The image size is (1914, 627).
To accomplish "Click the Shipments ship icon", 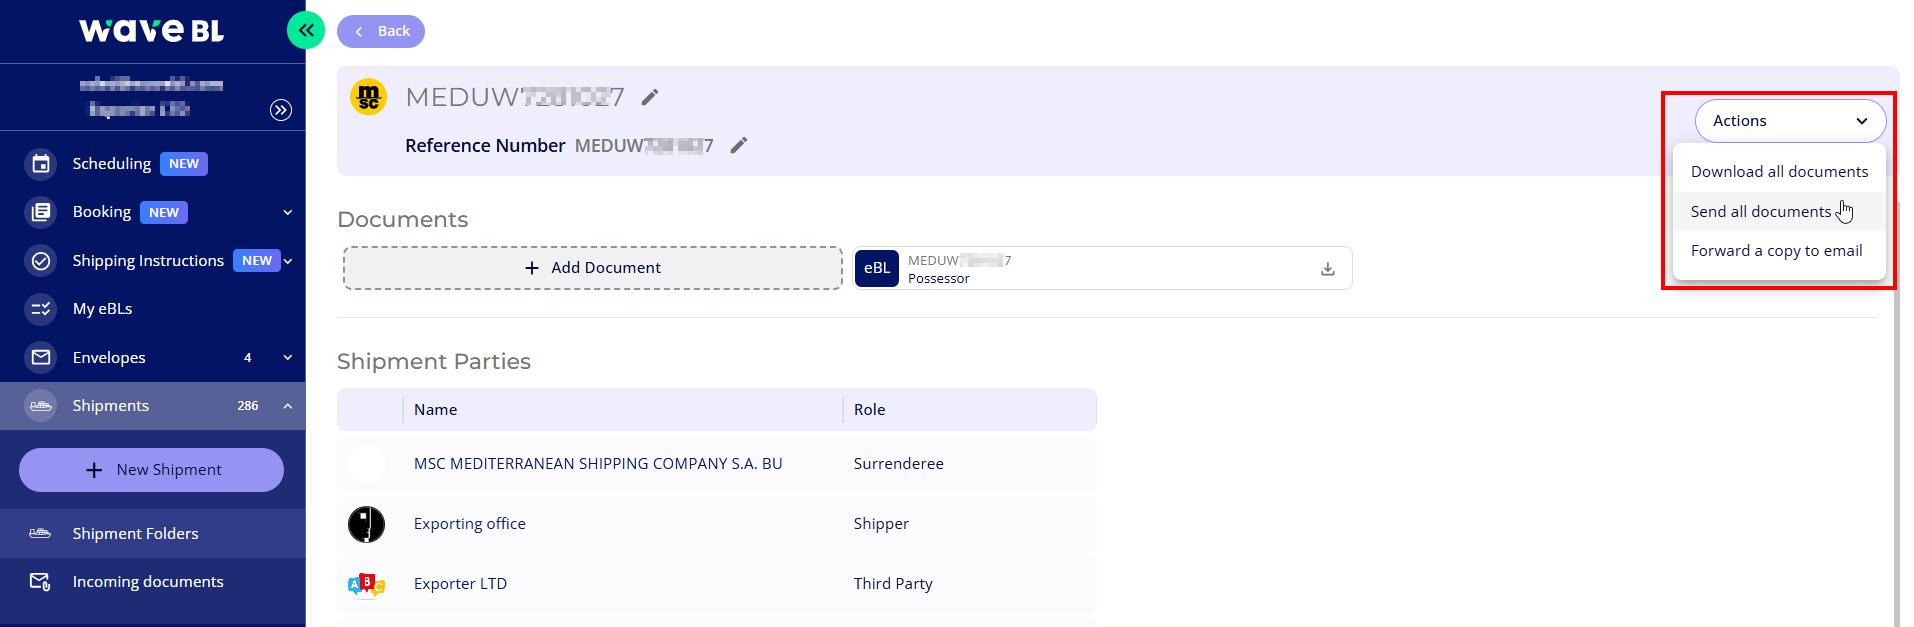I will [x=41, y=405].
